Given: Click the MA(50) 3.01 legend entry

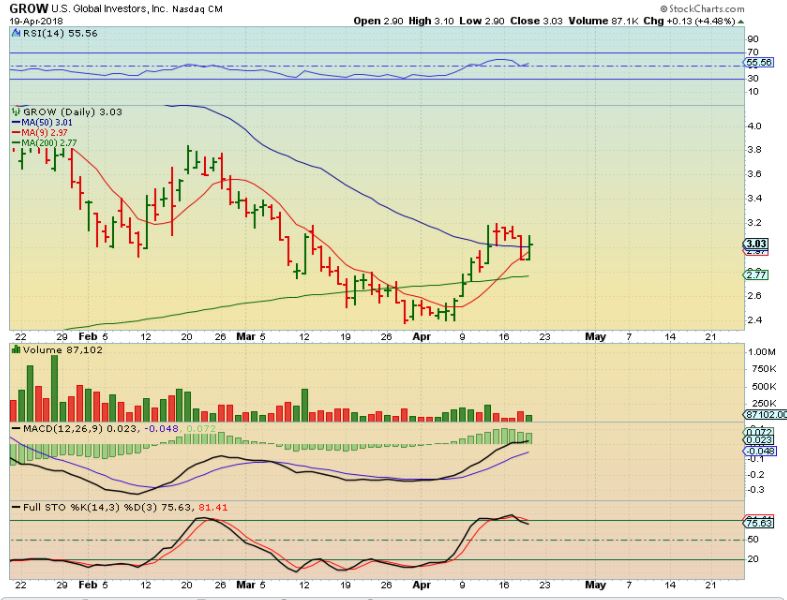Looking at the screenshot, I should click(43, 122).
